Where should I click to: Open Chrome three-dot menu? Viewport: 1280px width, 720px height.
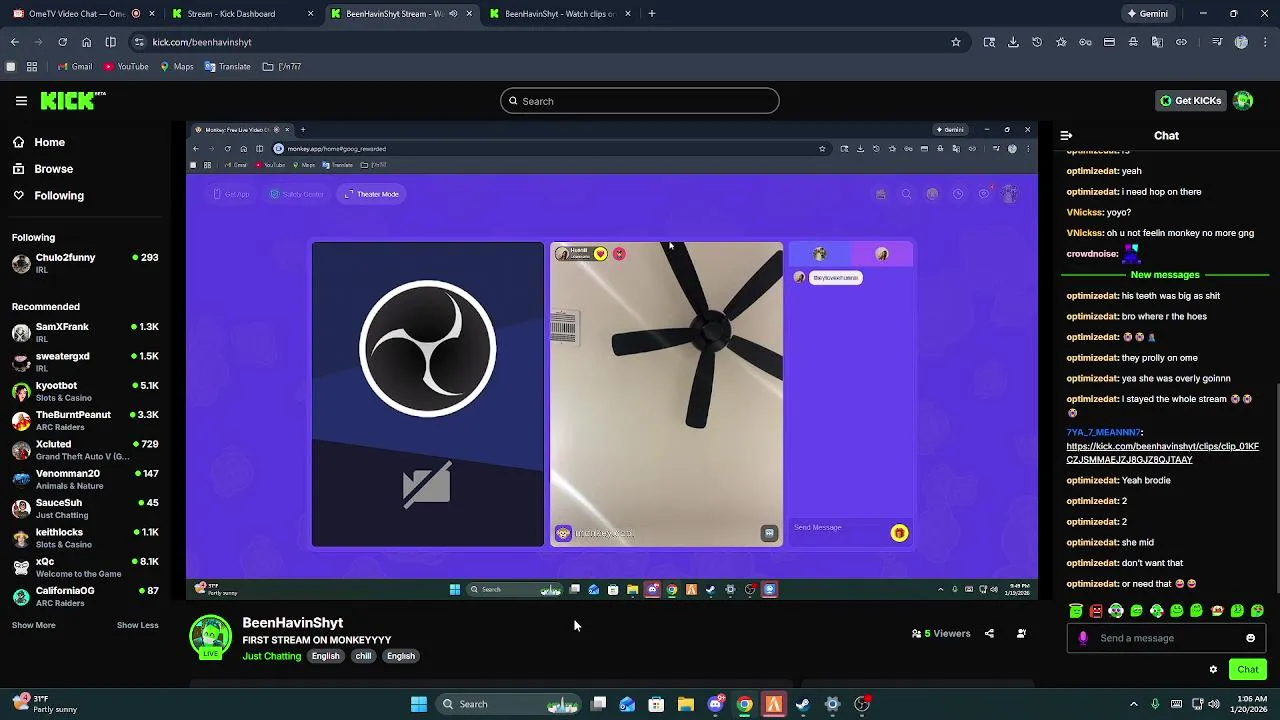pyautogui.click(x=1265, y=42)
